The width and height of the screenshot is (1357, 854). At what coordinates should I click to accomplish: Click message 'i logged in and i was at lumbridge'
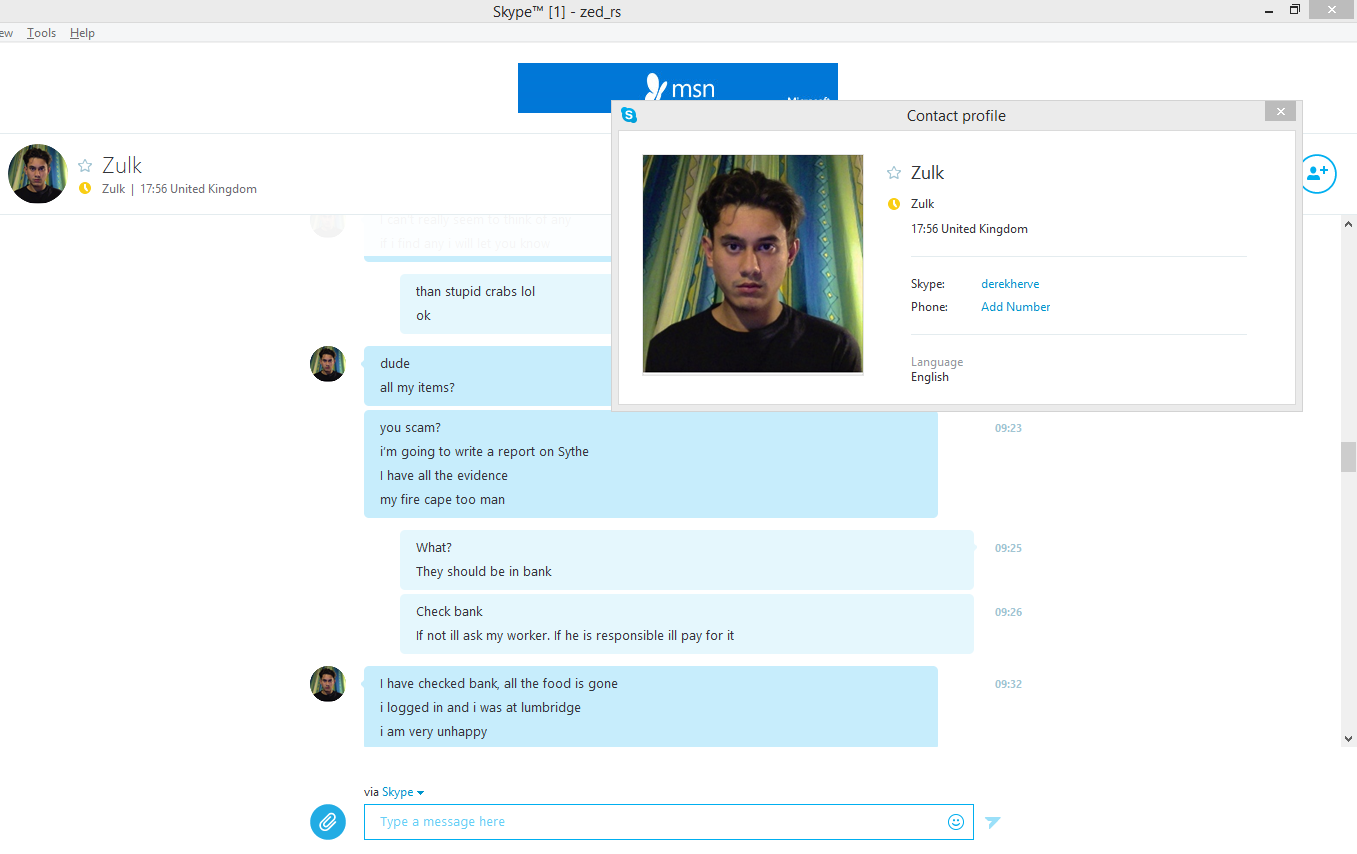[480, 708]
